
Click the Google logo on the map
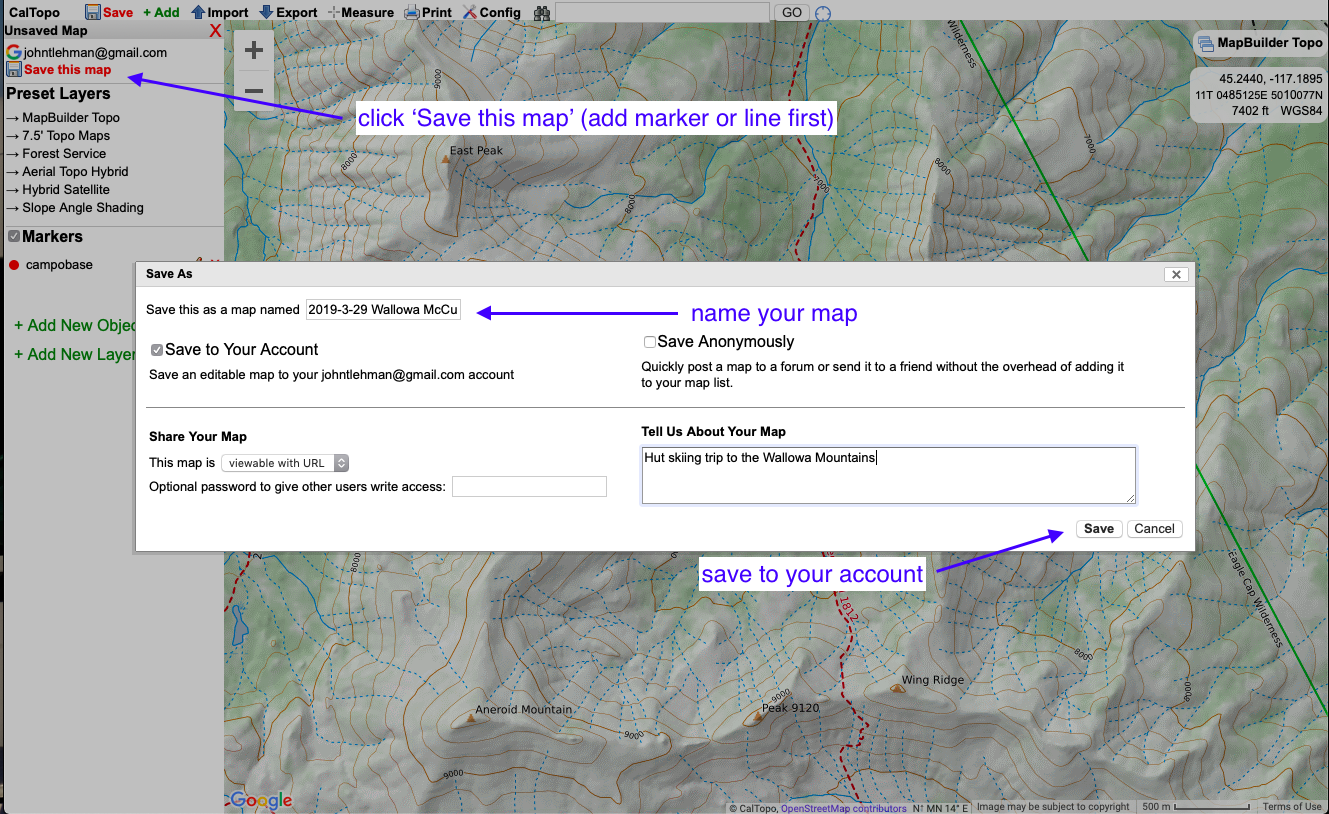pyautogui.click(x=261, y=800)
